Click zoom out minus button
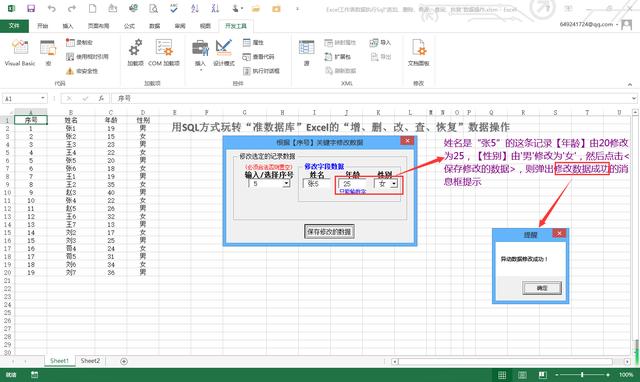Image resolution: width=640 pixels, height=382 pixels. point(557,375)
